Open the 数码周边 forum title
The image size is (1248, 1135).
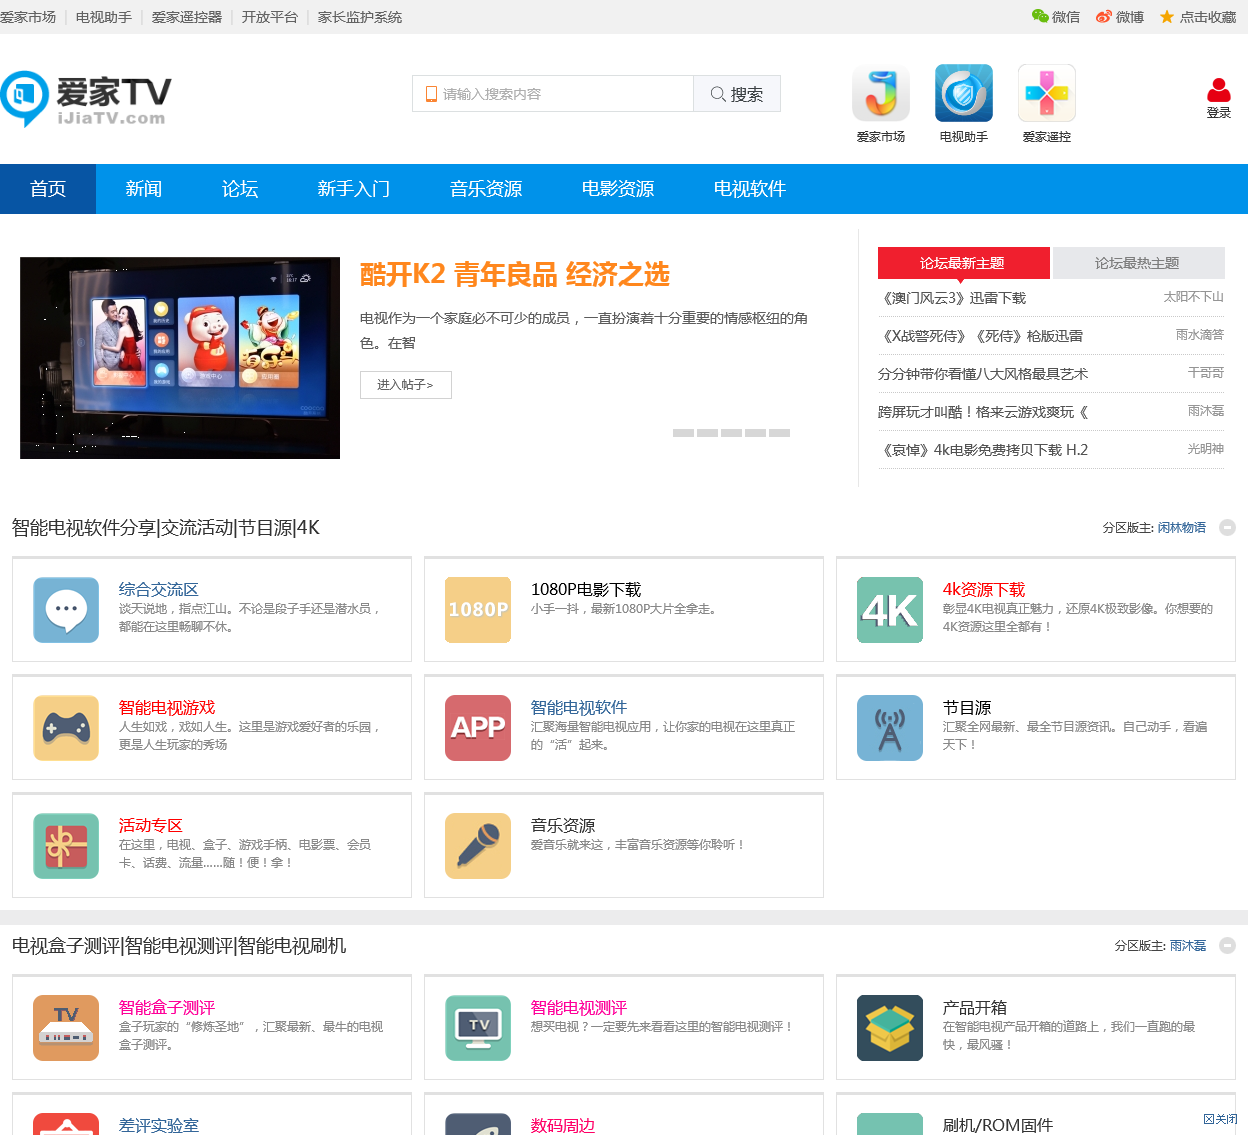563,1126
